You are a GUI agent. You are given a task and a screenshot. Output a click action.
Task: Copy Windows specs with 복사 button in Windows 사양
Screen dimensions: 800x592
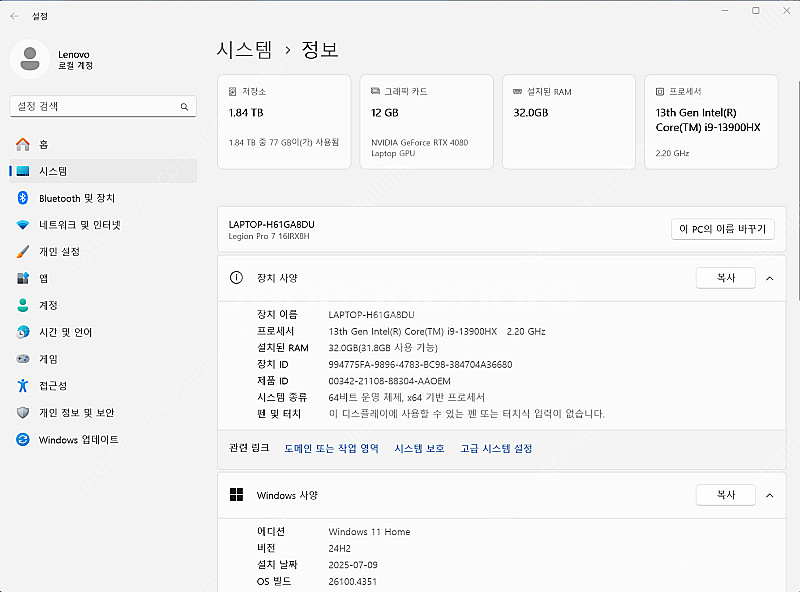(726, 495)
